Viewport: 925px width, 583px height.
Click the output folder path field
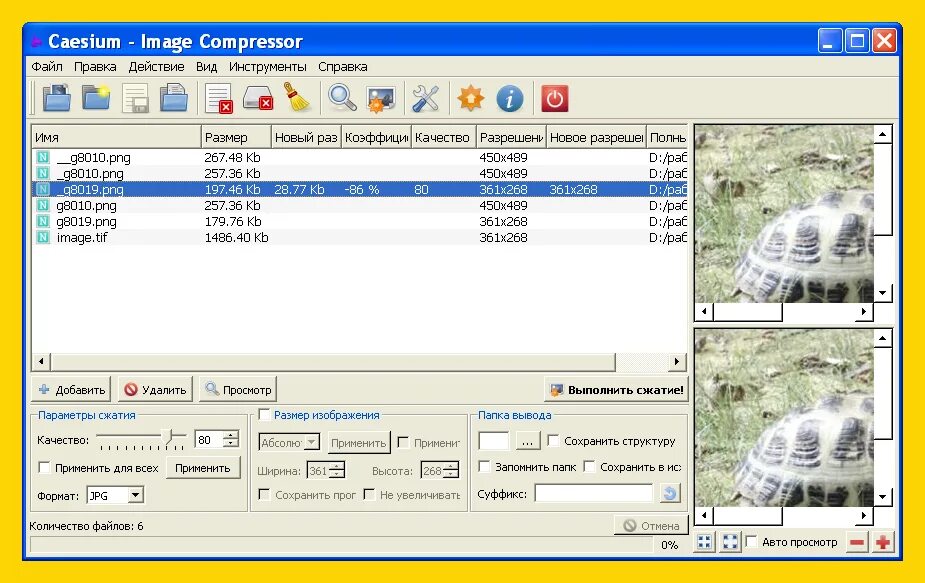click(494, 441)
